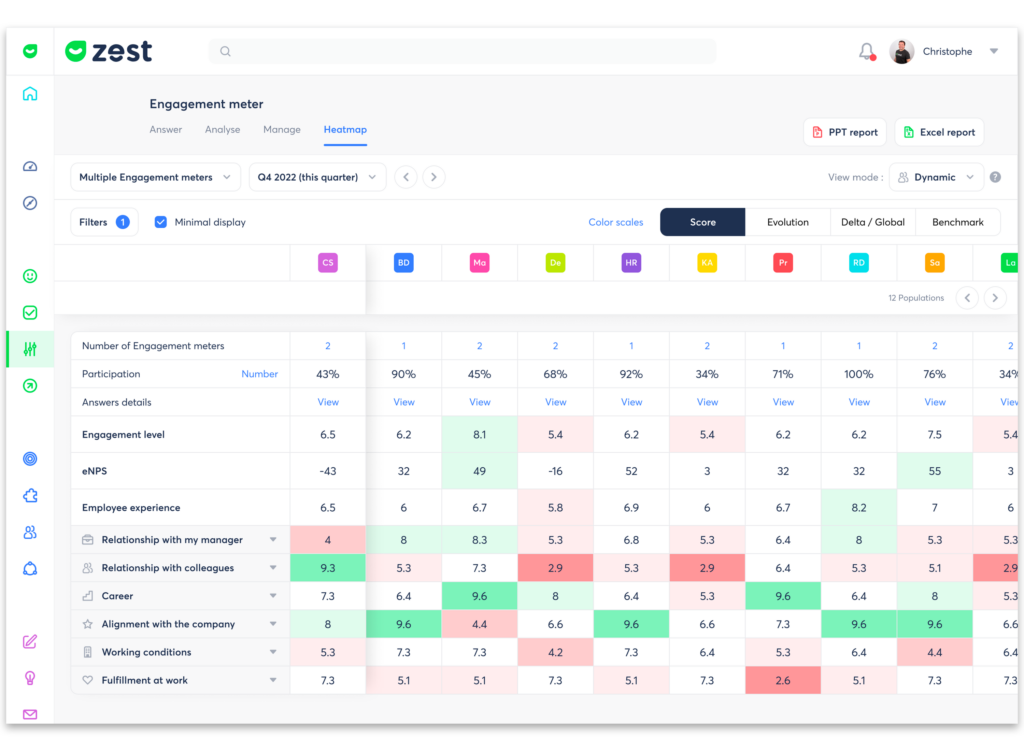Click the compass icon in sidebar
Screen dimensions: 1024x751
click(30, 203)
